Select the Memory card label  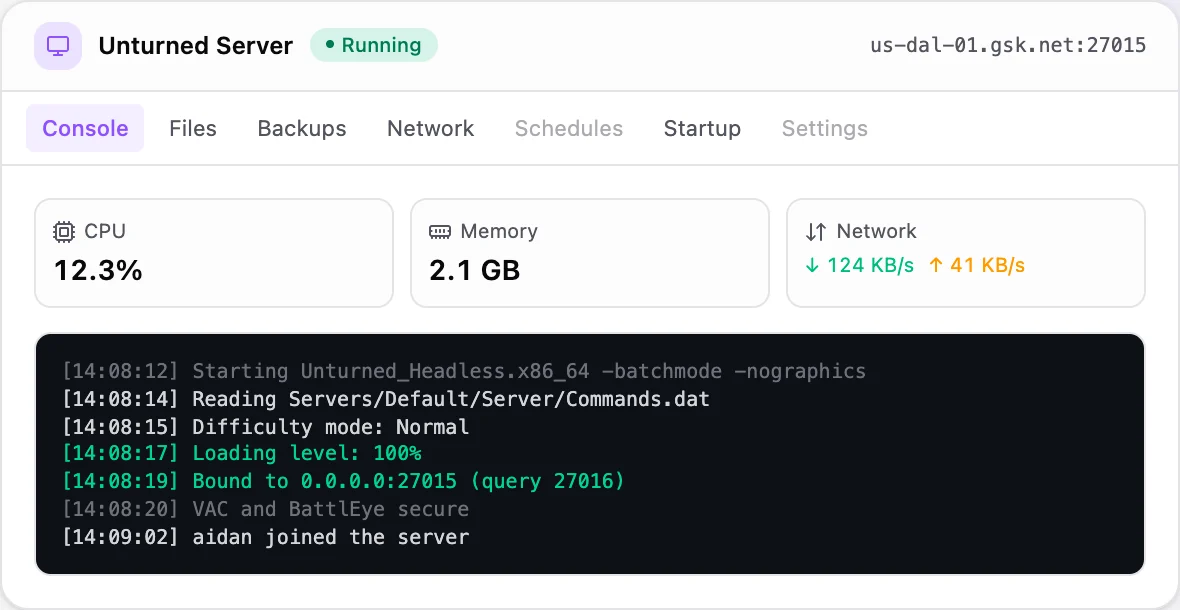499,231
